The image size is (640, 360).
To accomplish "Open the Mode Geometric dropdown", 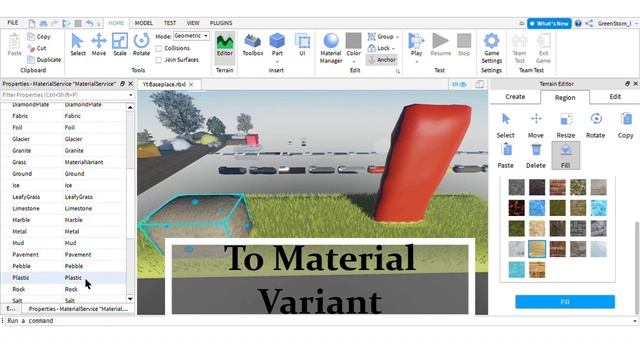I will tap(191, 36).
